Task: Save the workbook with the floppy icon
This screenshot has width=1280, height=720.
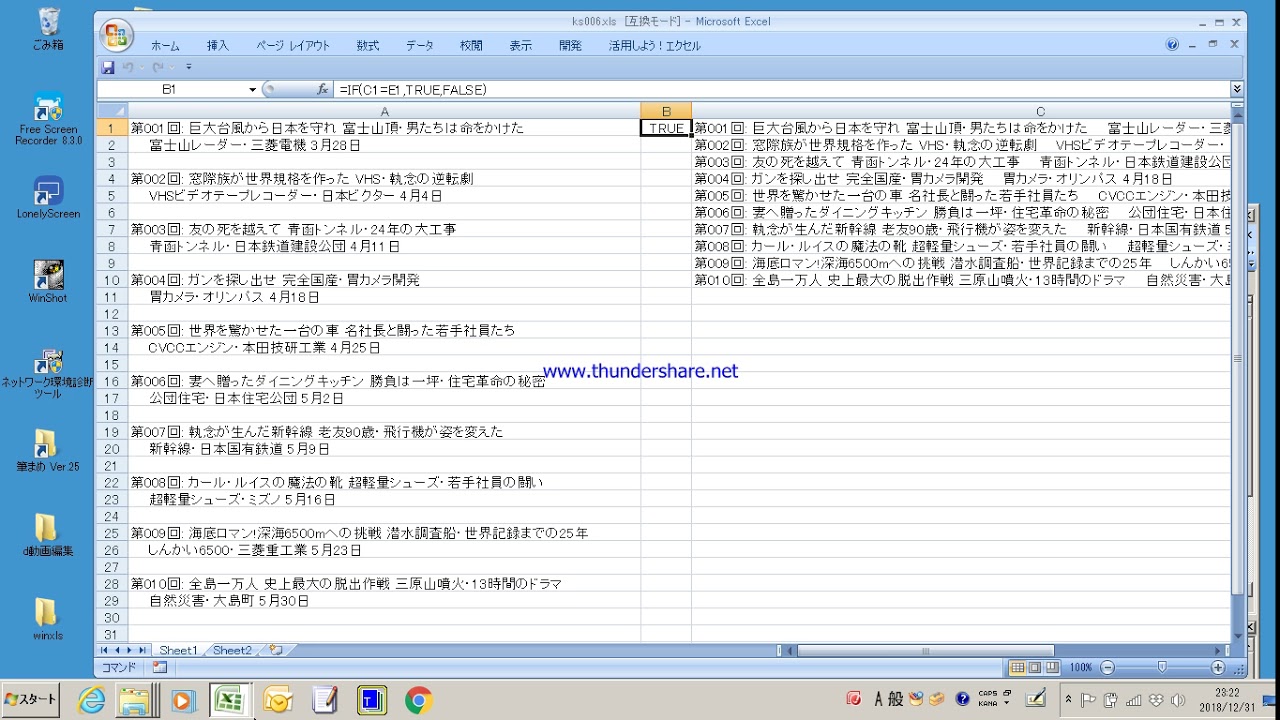Action: coord(108,67)
